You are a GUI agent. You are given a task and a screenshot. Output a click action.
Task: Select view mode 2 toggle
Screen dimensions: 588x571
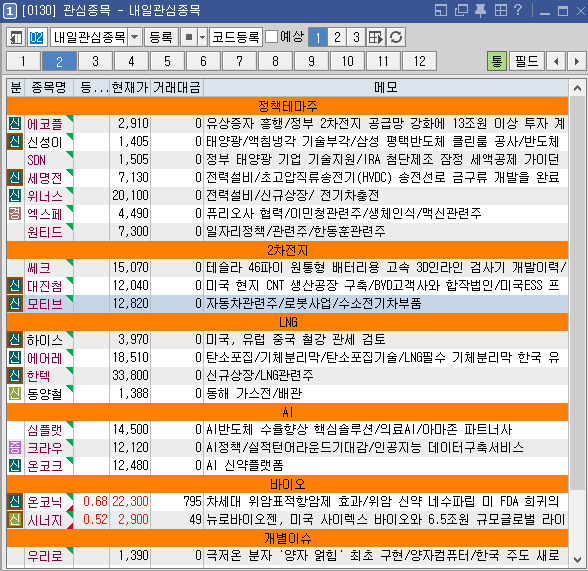tap(337, 37)
